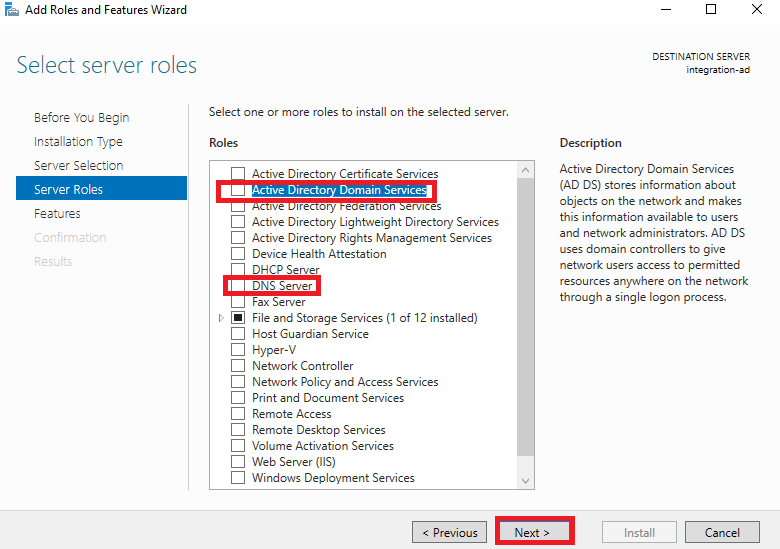Click roles list scroll up arrow
The height and width of the screenshot is (549, 780).
[x=525, y=170]
